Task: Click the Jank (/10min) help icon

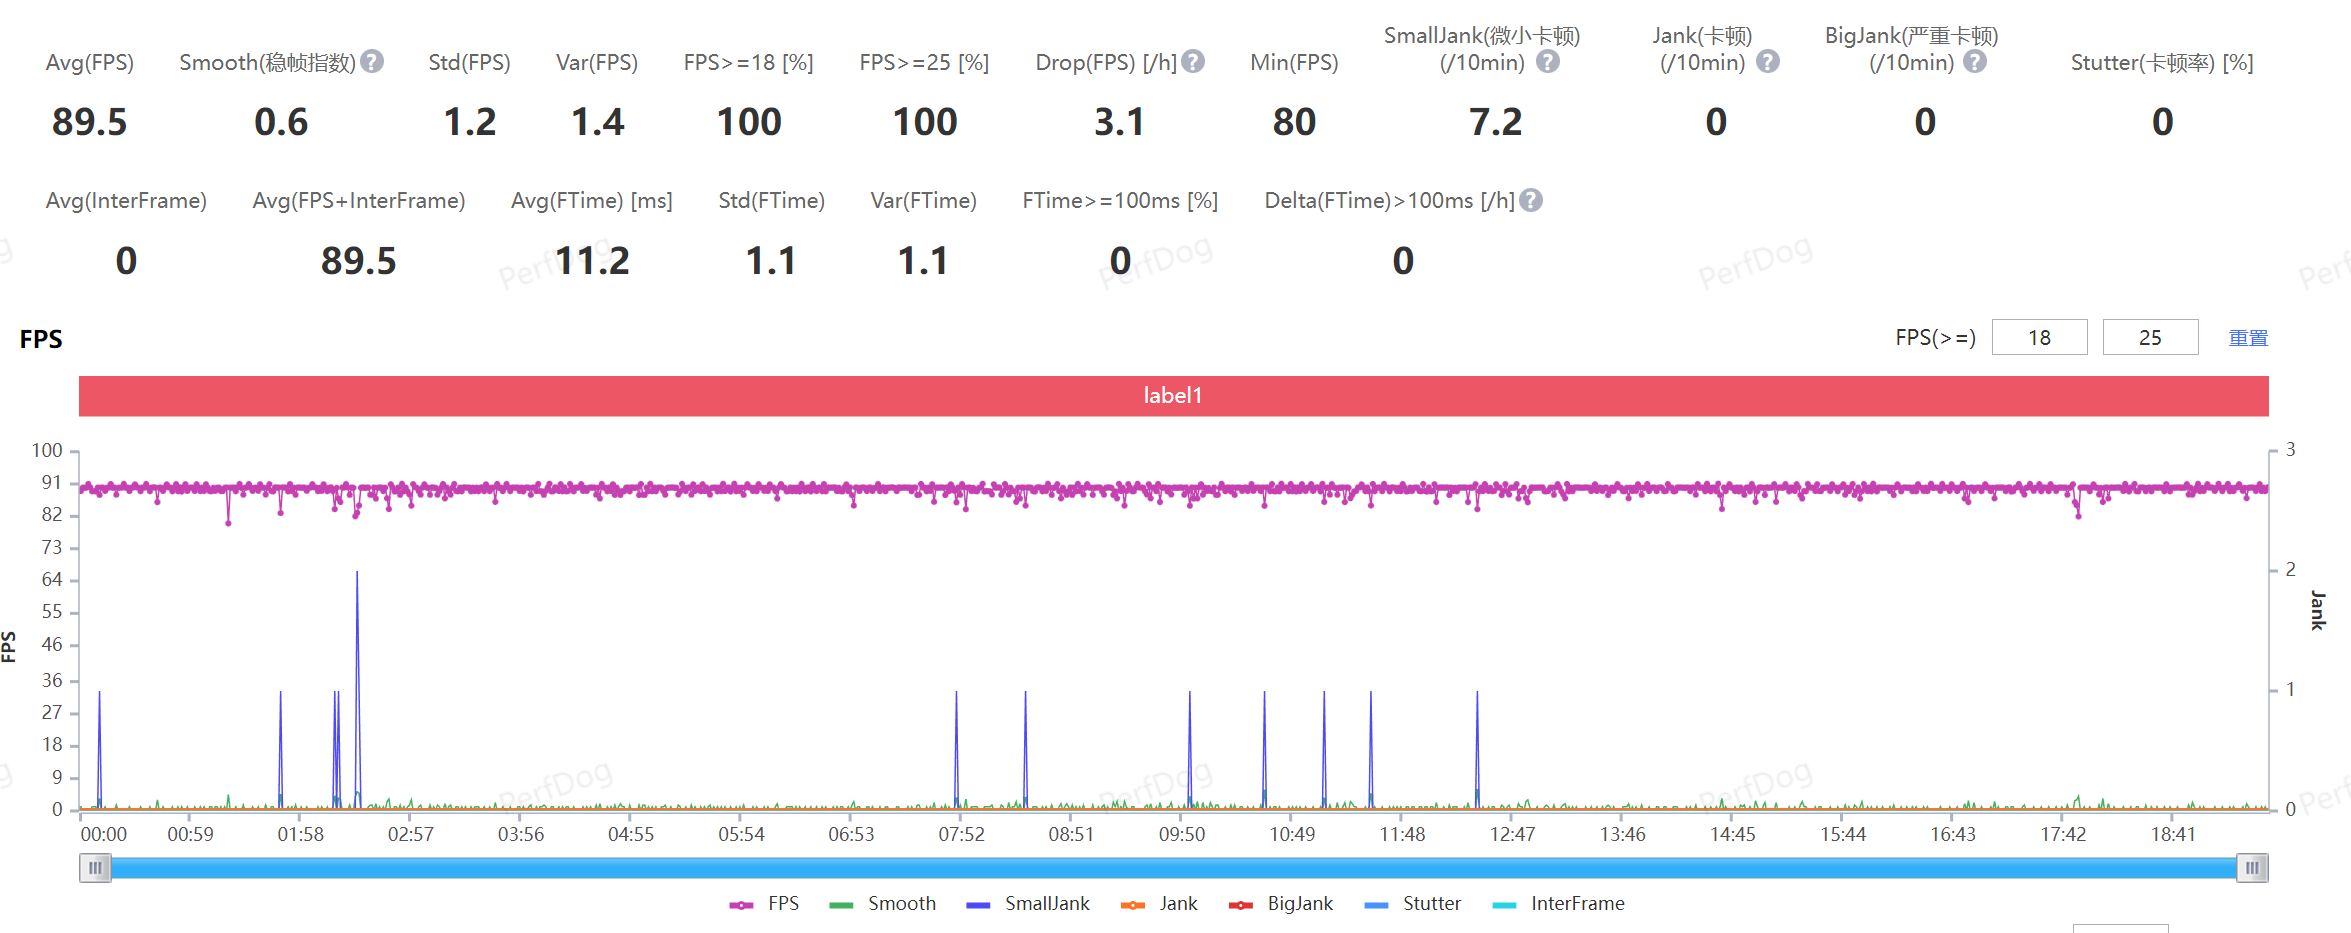Action: click(x=1768, y=62)
